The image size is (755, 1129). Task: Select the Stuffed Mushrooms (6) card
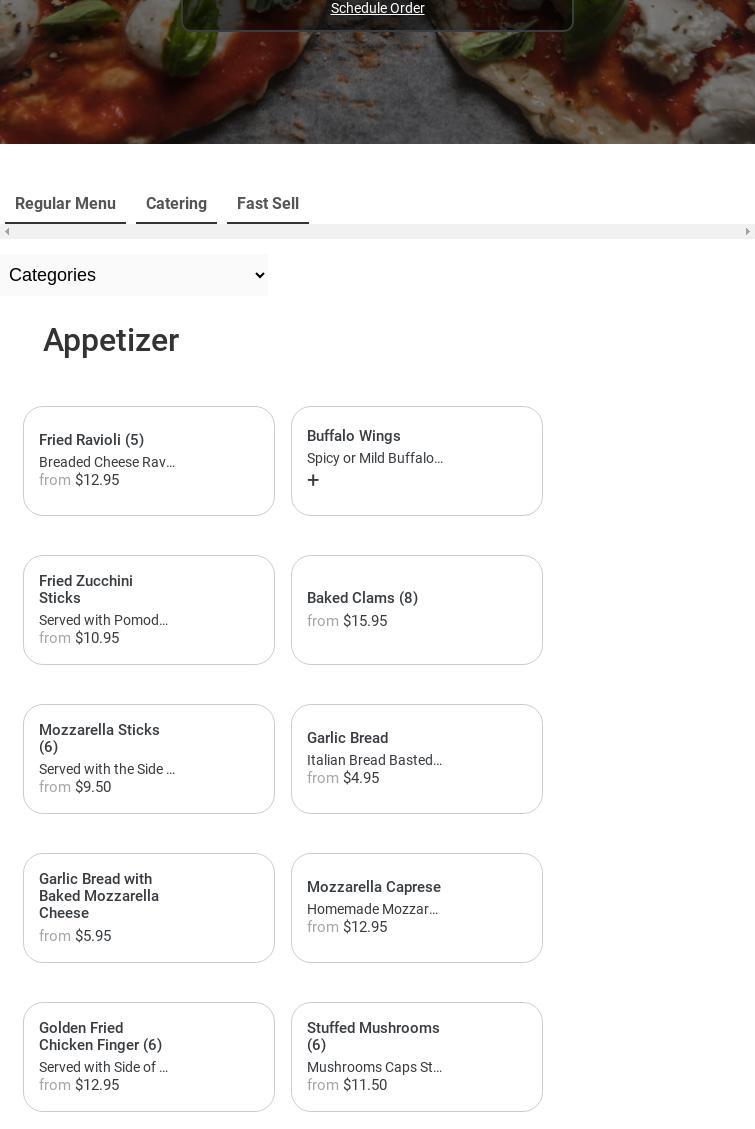click(x=417, y=1057)
